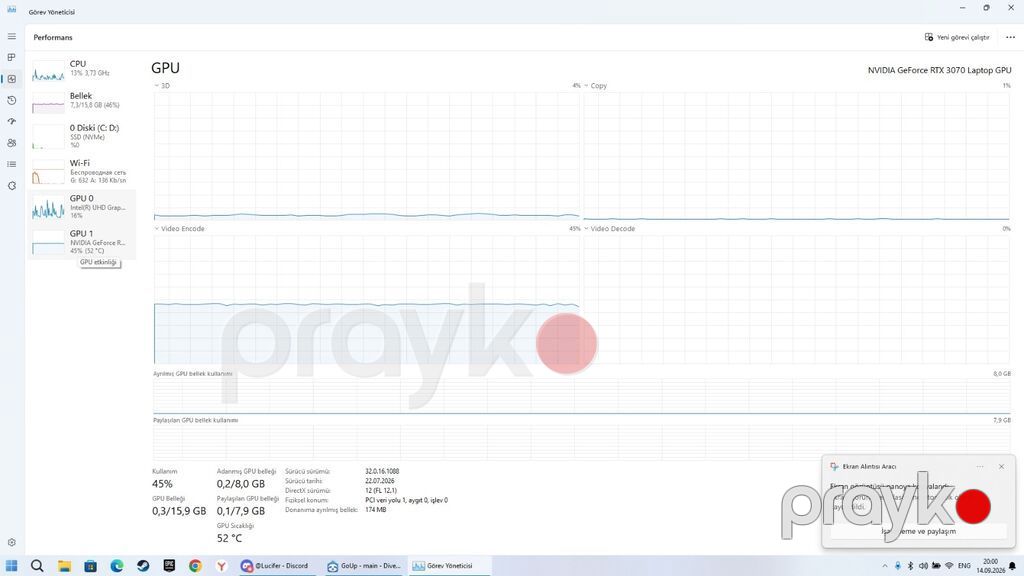Run new task via Yeni görevi çalıştır
The height and width of the screenshot is (576, 1024).
957,37
